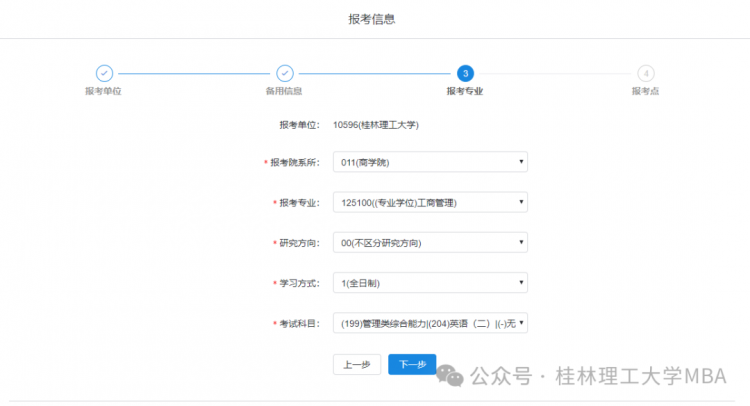Click the active step 3 circle
This screenshot has height=406, width=750.
[x=465, y=74]
